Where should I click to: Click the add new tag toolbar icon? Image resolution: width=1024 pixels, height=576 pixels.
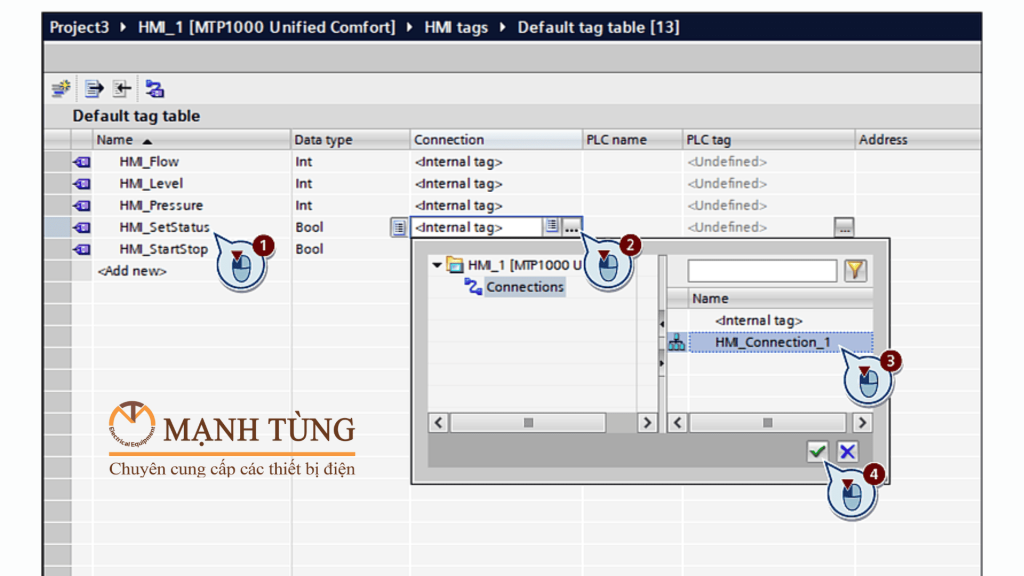61,89
